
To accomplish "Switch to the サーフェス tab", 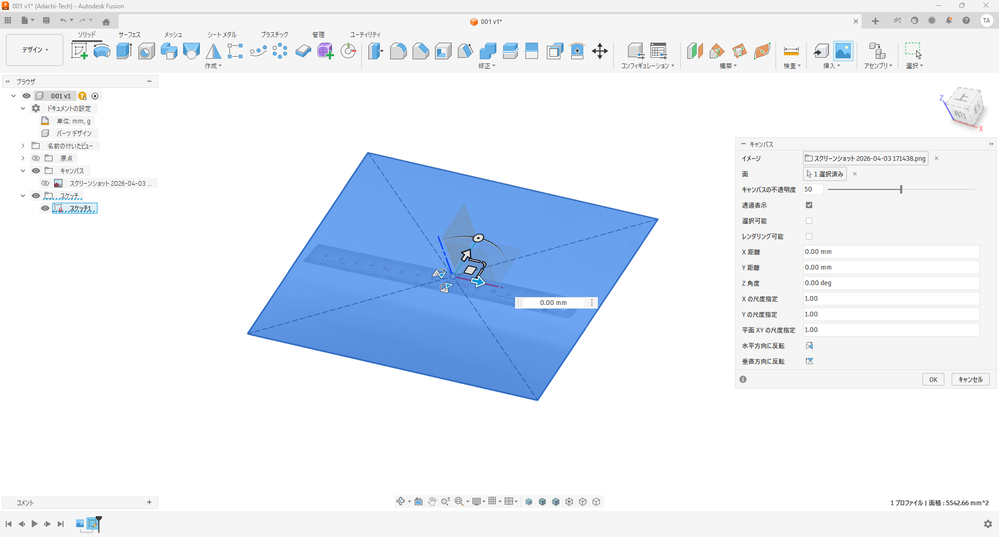I will [129, 34].
